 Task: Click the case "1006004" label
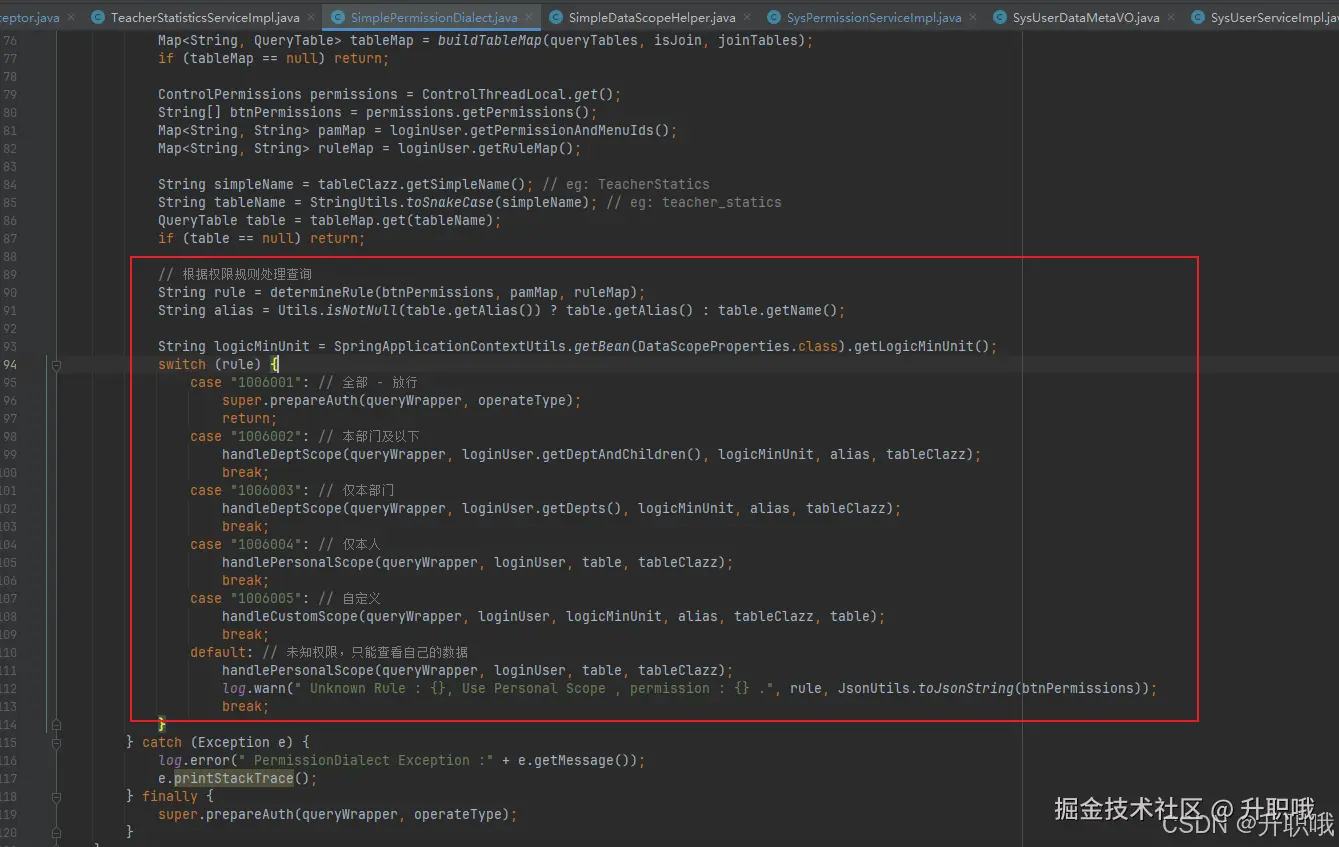tap(246, 545)
